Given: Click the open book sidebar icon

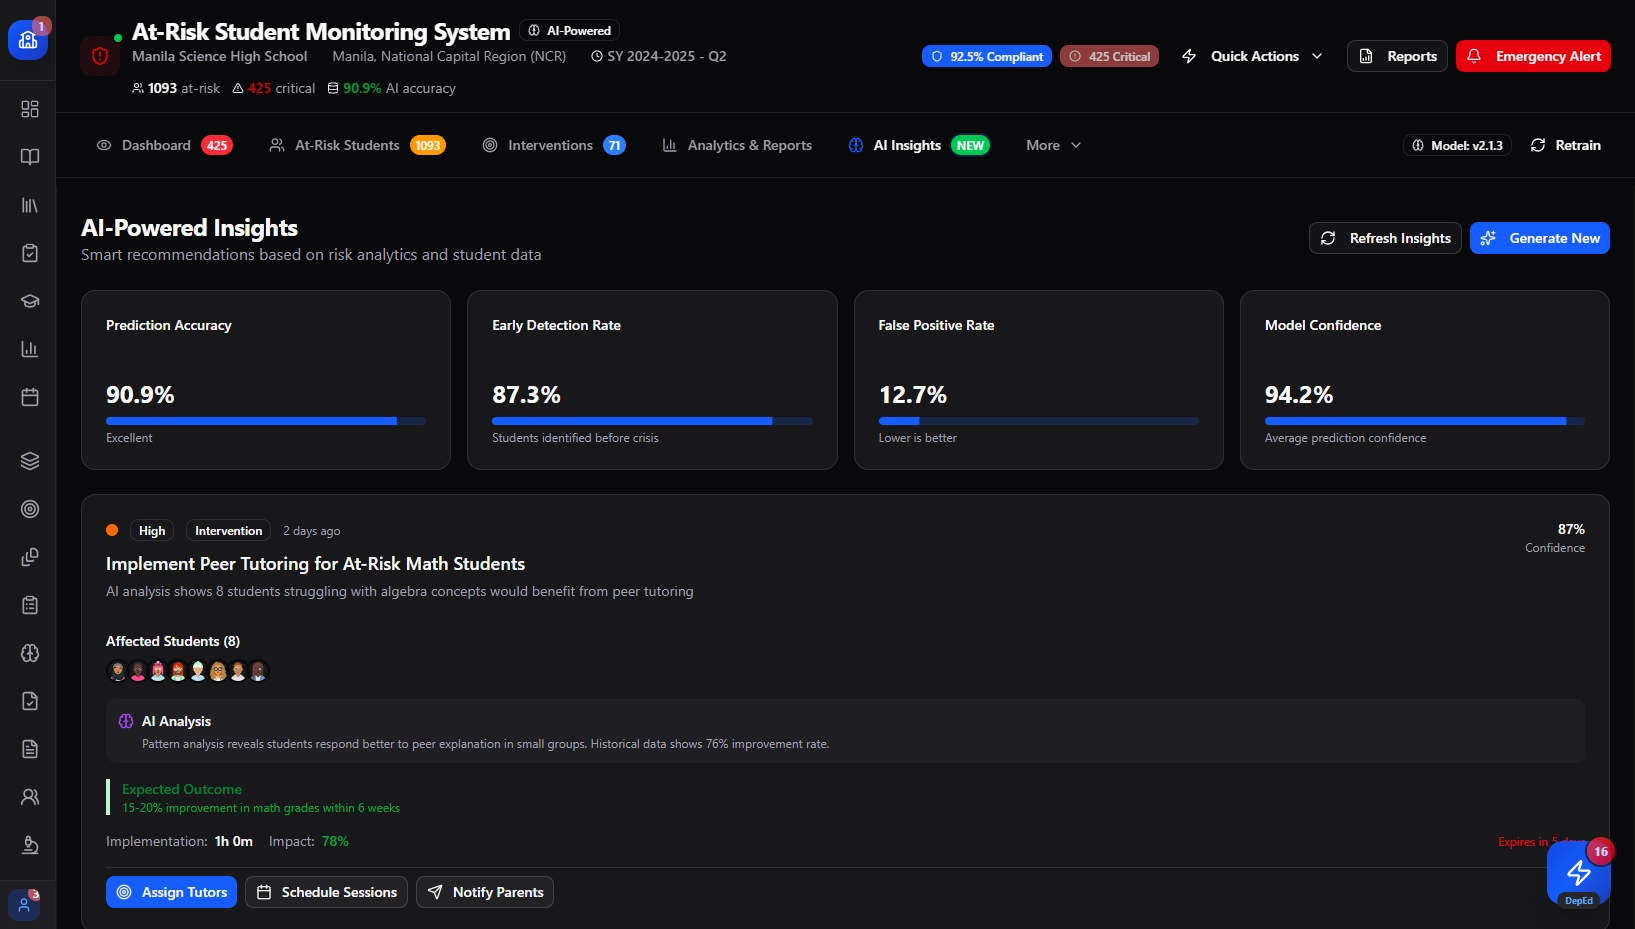Looking at the screenshot, I should pyautogui.click(x=30, y=157).
